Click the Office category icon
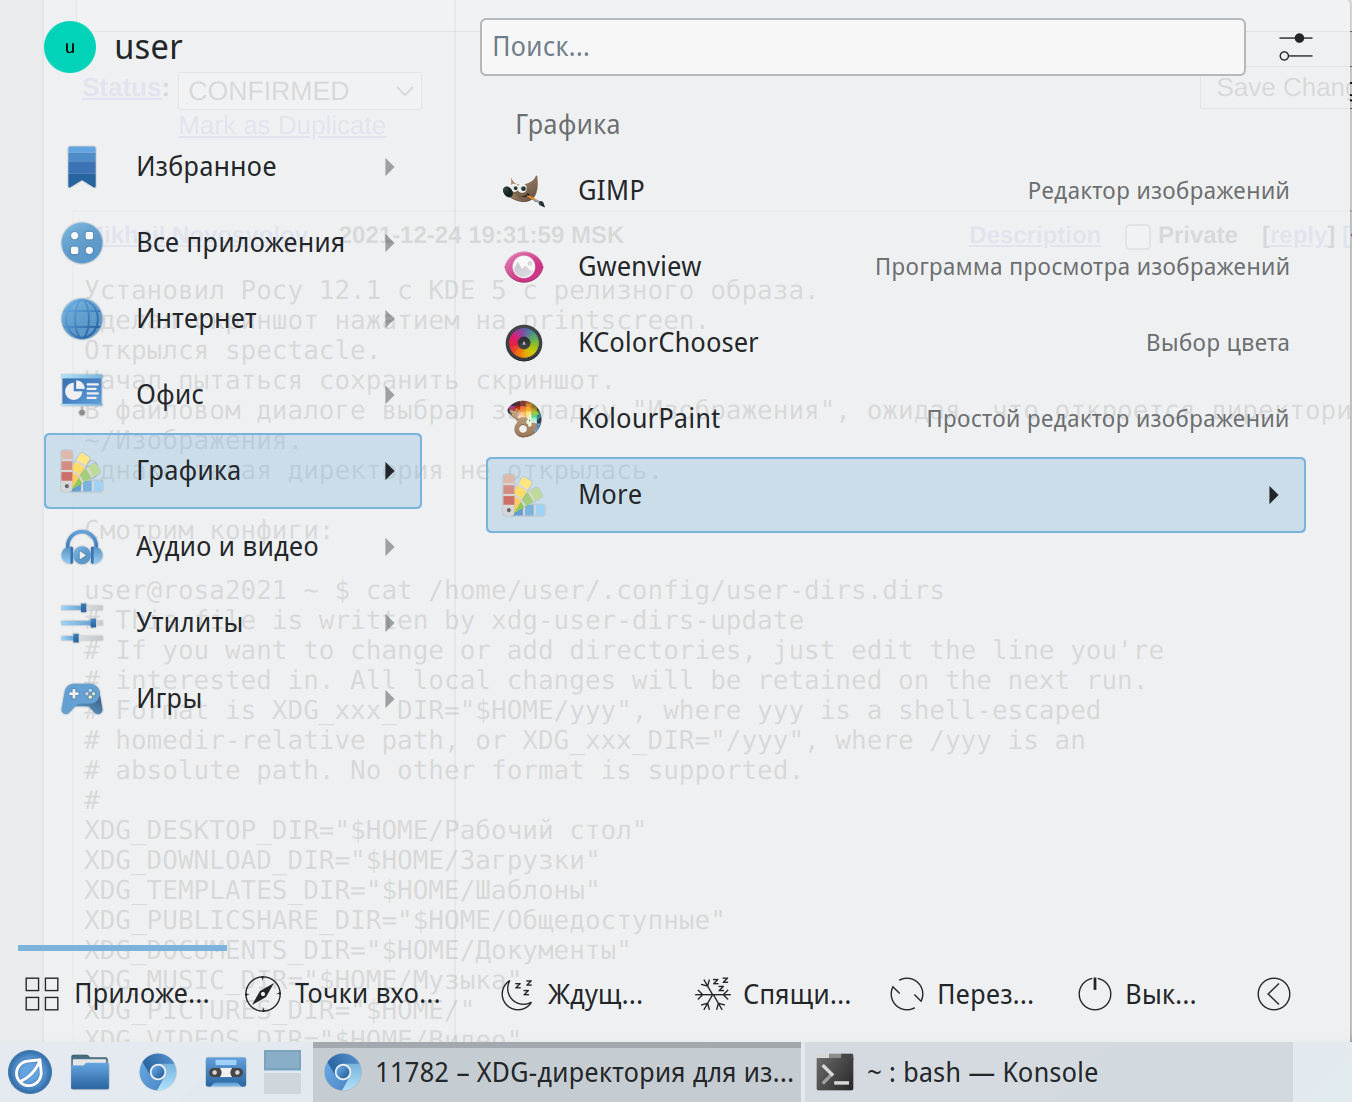 [82, 393]
